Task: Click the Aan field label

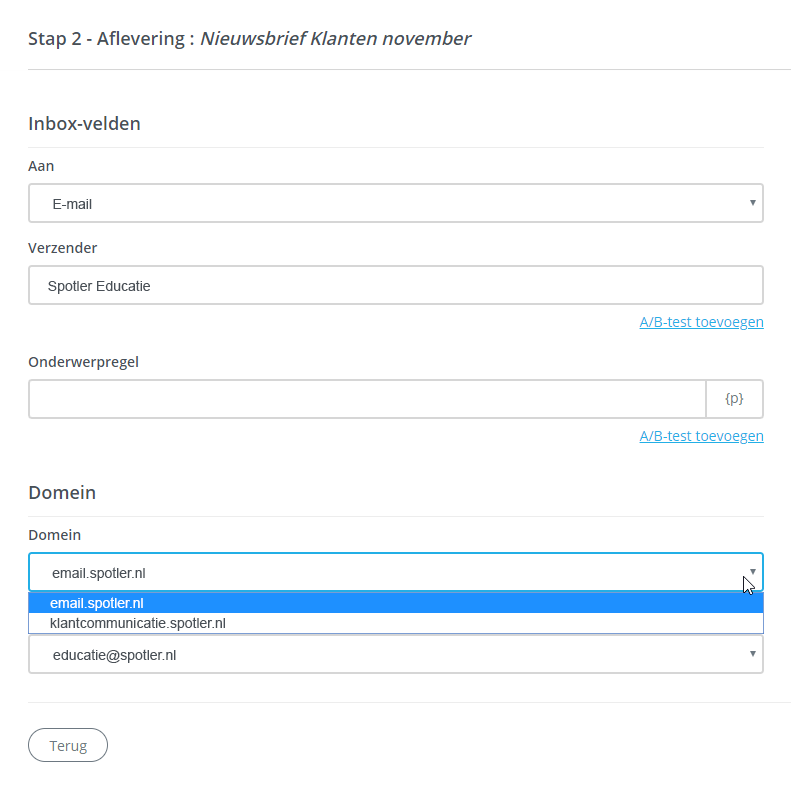Action: click(x=41, y=166)
